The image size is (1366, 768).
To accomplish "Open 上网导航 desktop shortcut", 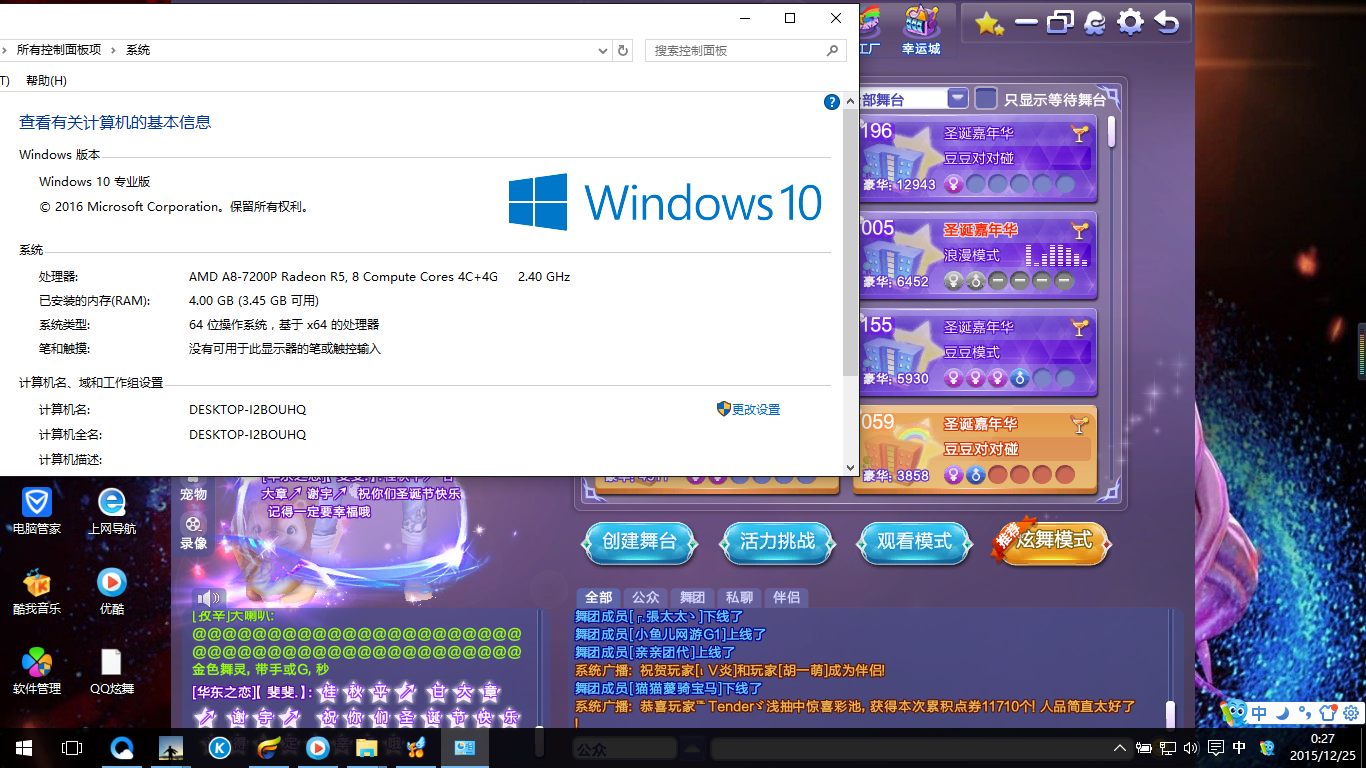I will click(112, 511).
